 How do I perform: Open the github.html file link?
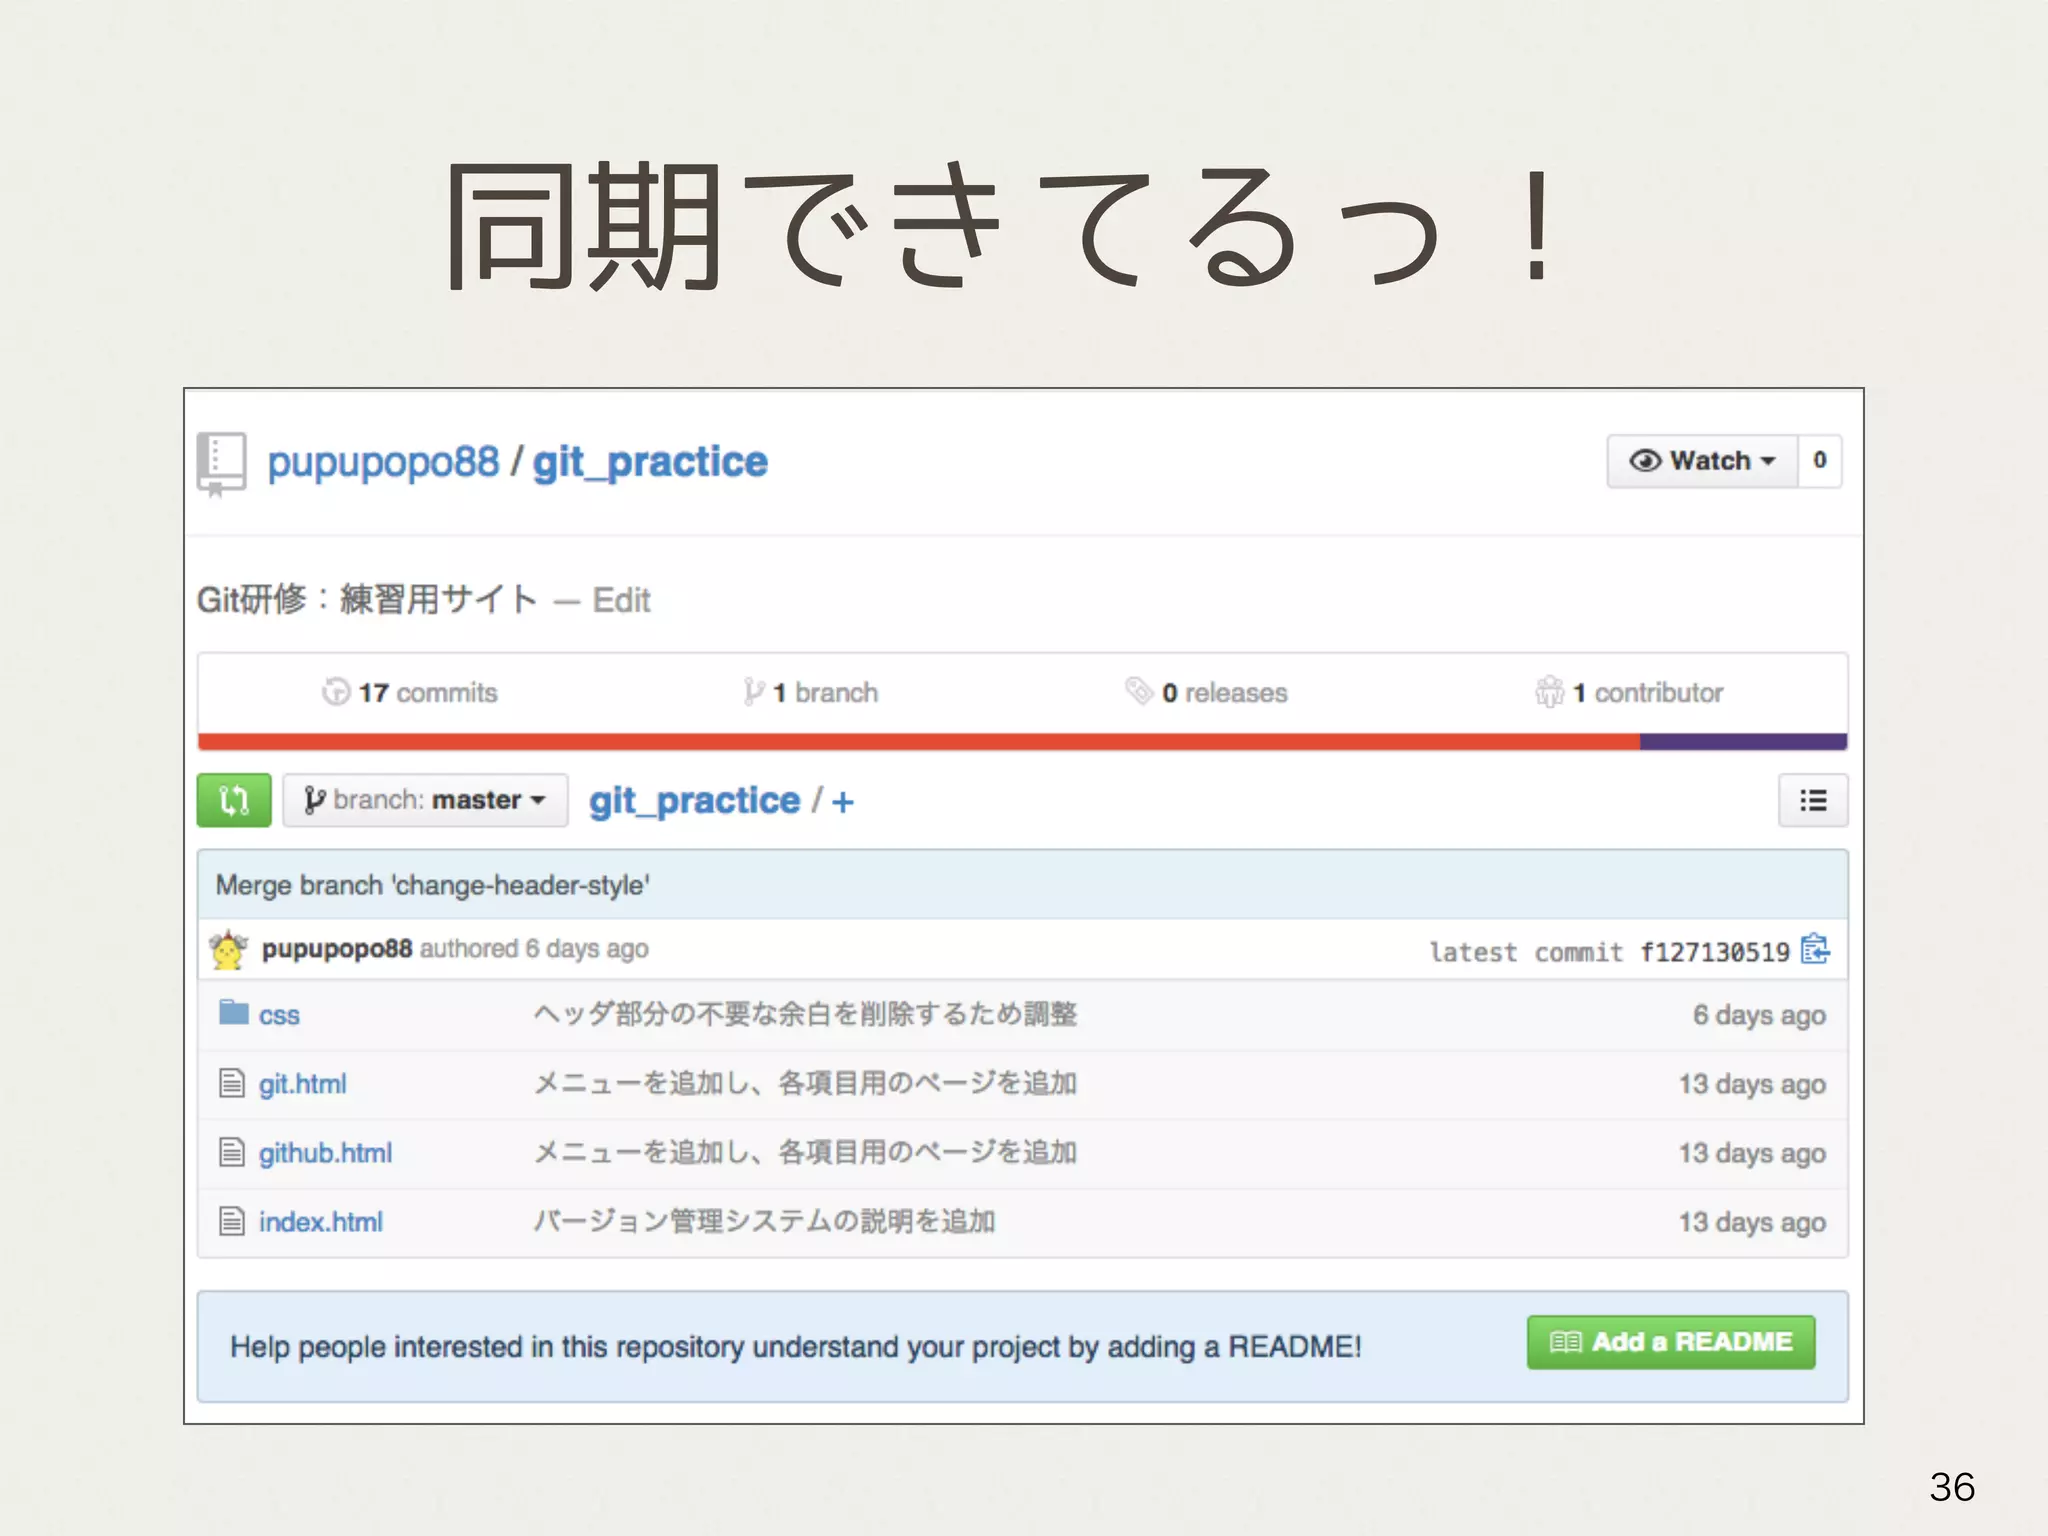tap(325, 1153)
